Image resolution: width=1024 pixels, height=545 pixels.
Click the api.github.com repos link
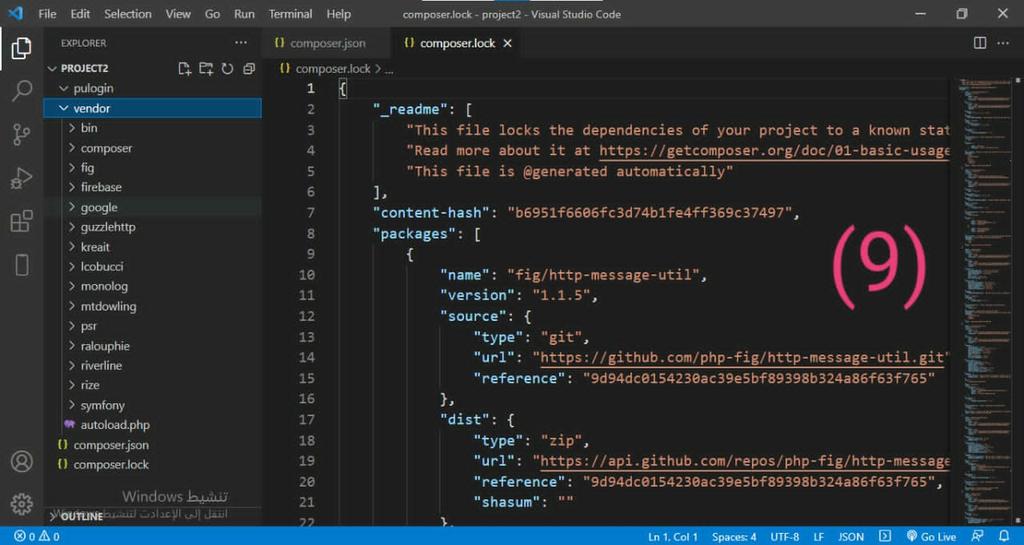click(x=744, y=461)
